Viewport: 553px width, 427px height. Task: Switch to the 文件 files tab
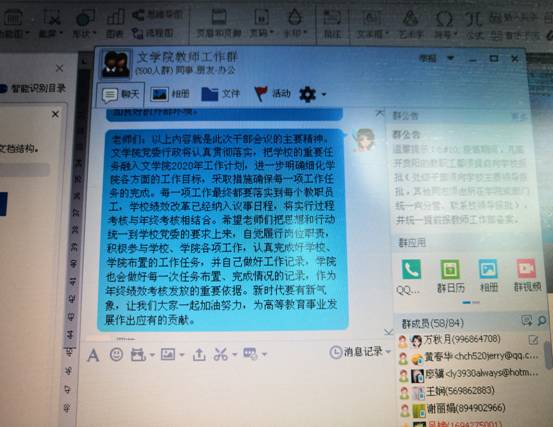220,94
